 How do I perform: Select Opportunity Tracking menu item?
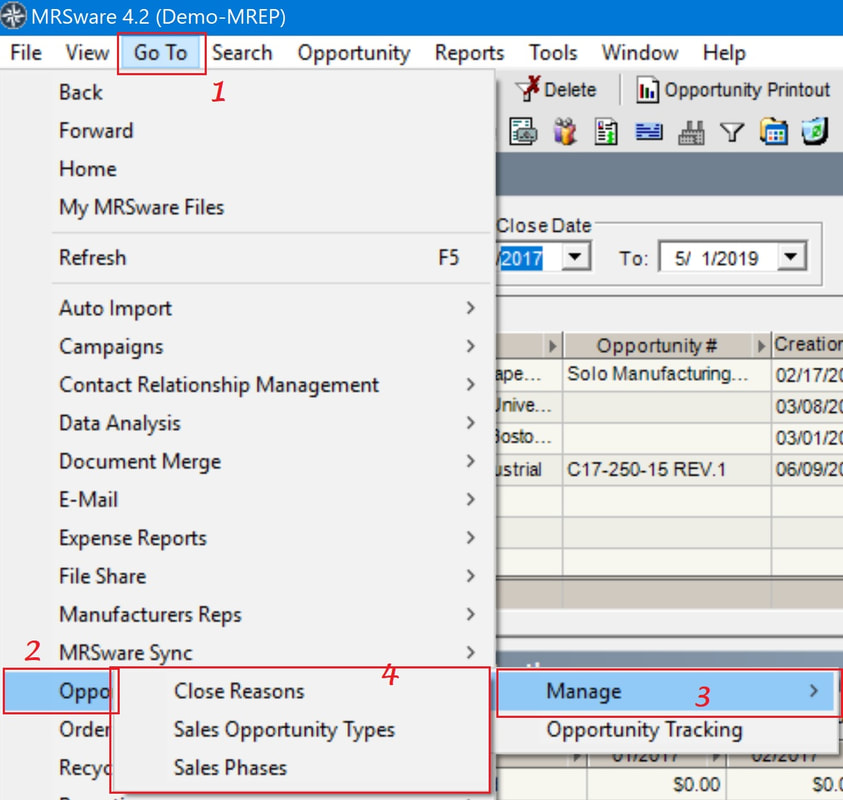click(667, 730)
